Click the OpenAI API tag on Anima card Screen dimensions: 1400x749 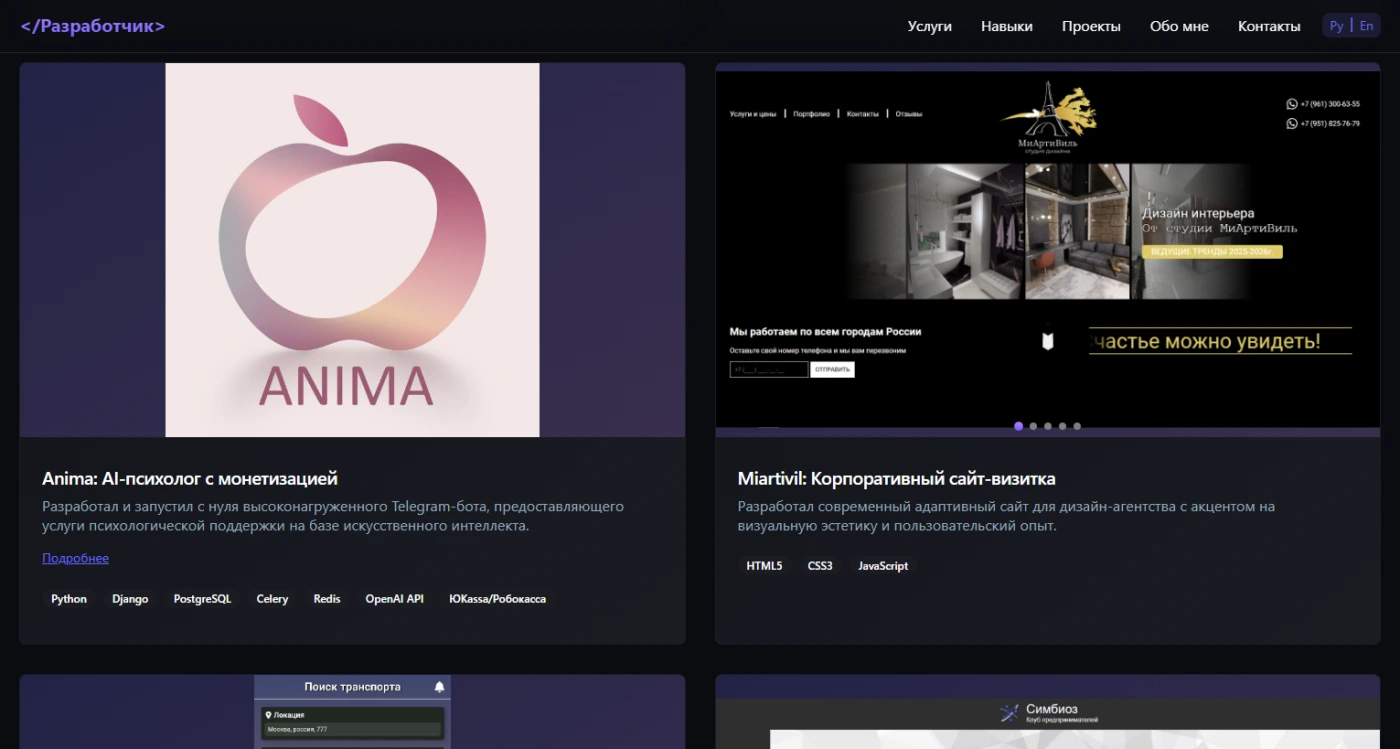[394, 599]
